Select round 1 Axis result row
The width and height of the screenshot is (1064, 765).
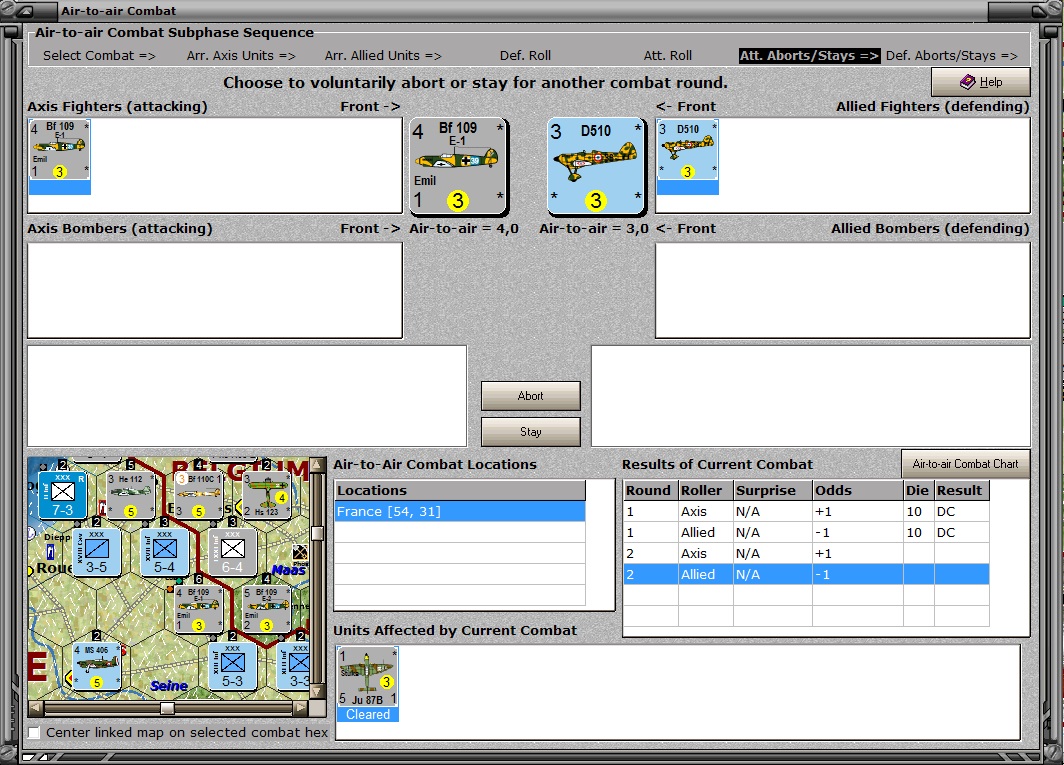point(806,511)
